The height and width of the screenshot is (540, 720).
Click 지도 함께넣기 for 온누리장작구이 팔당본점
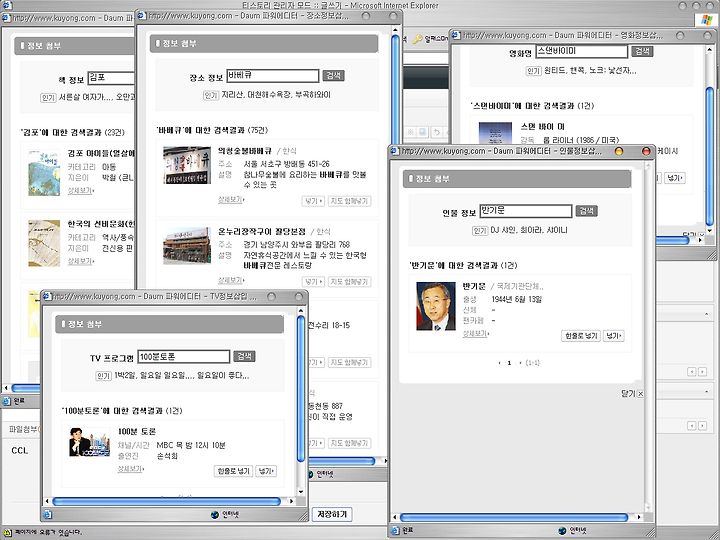pos(349,281)
